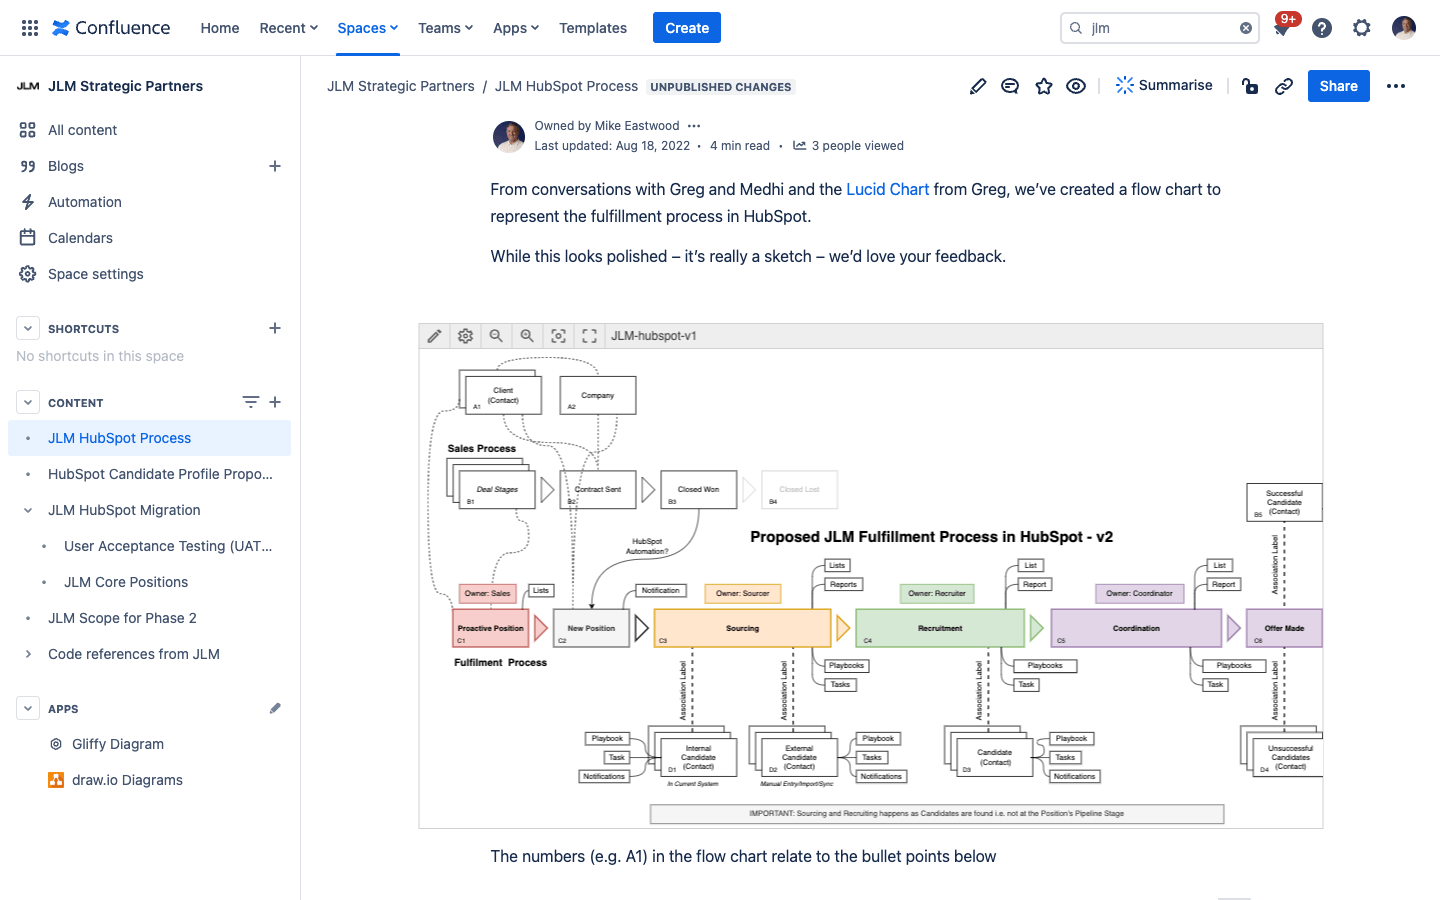Copy the page link icon
Viewport: 1440px width, 900px height.
pyautogui.click(x=1284, y=86)
